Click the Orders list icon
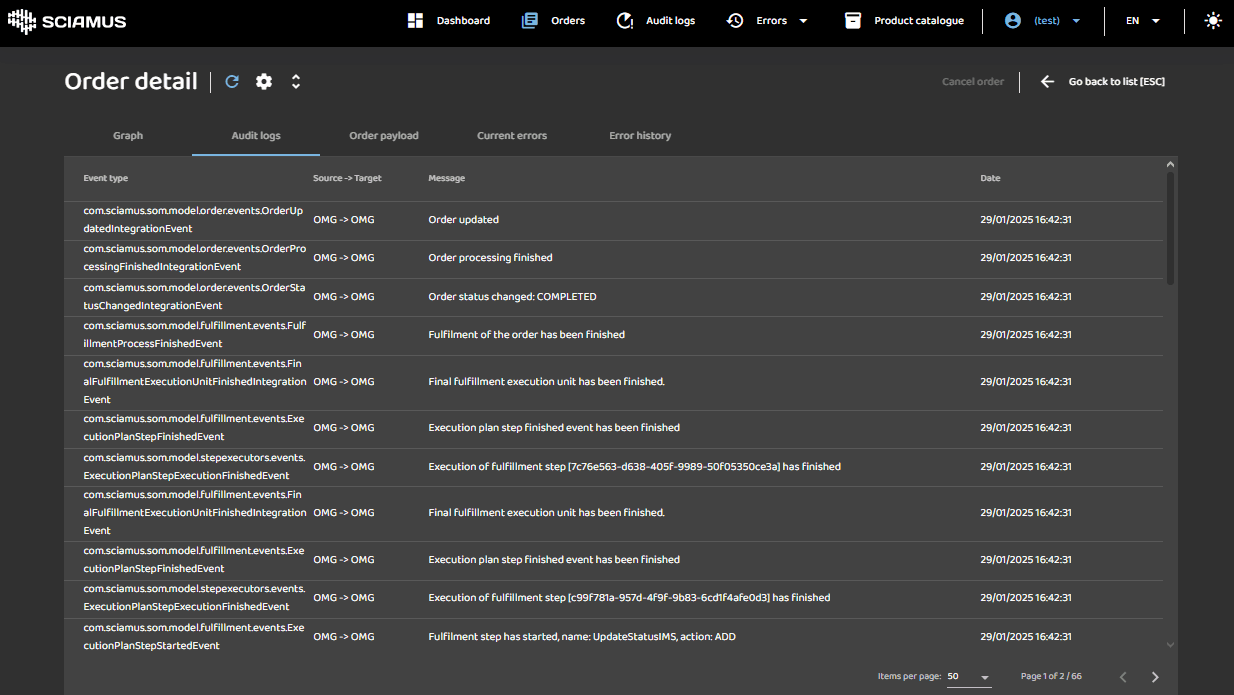 click(530, 21)
